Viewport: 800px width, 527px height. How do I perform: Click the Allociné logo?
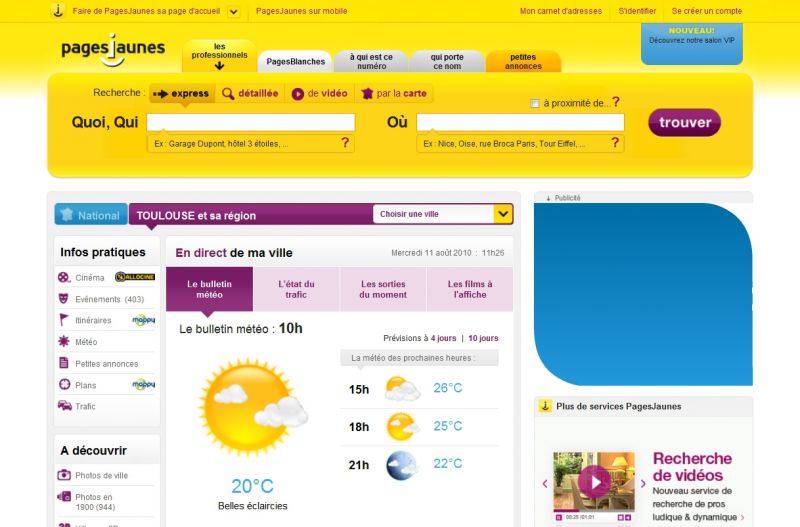(135, 277)
